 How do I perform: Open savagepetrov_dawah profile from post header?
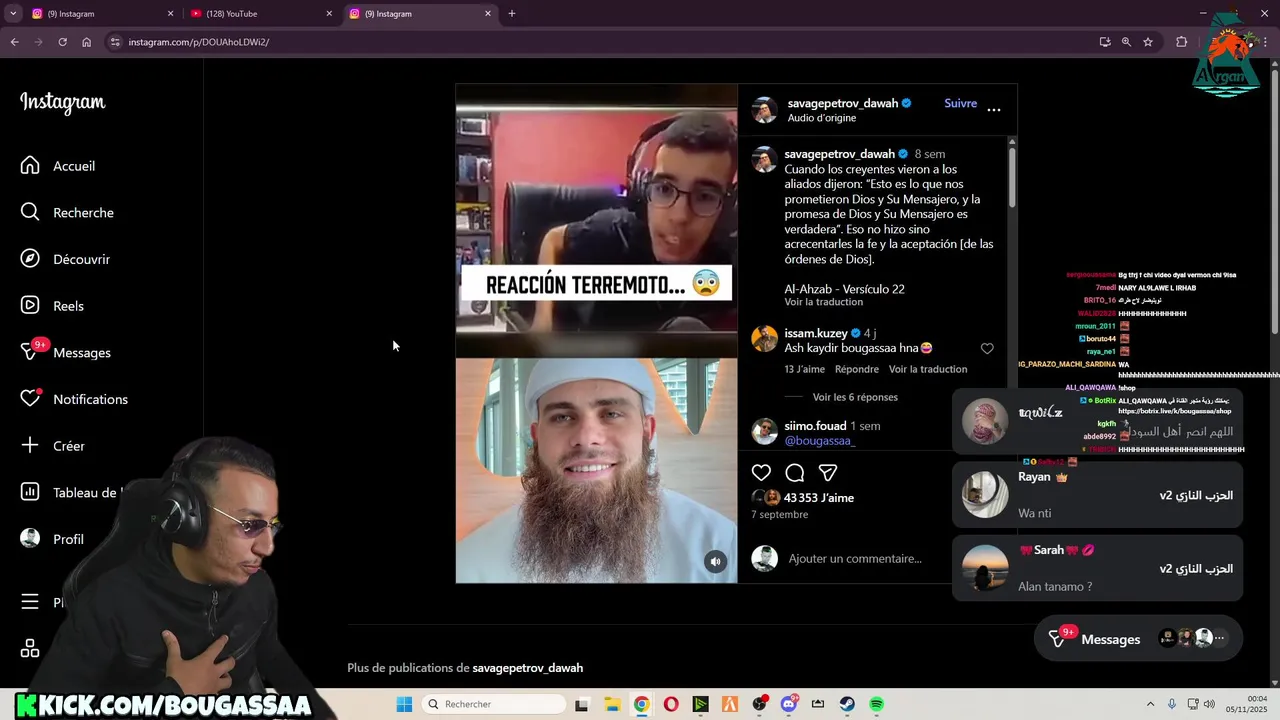(x=843, y=103)
